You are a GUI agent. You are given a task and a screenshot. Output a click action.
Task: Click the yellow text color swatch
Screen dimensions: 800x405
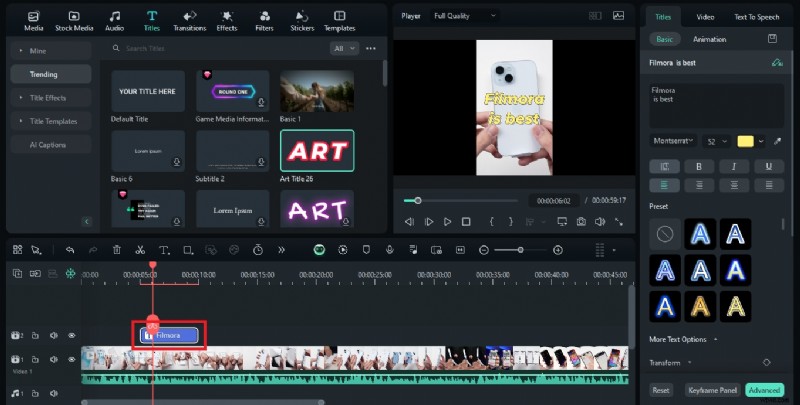point(745,142)
